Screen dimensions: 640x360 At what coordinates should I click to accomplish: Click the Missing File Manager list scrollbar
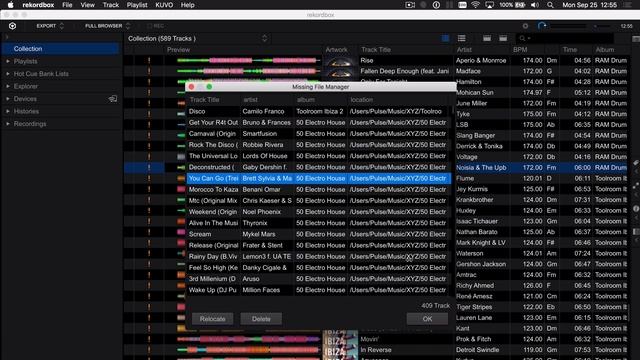[453, 111]
